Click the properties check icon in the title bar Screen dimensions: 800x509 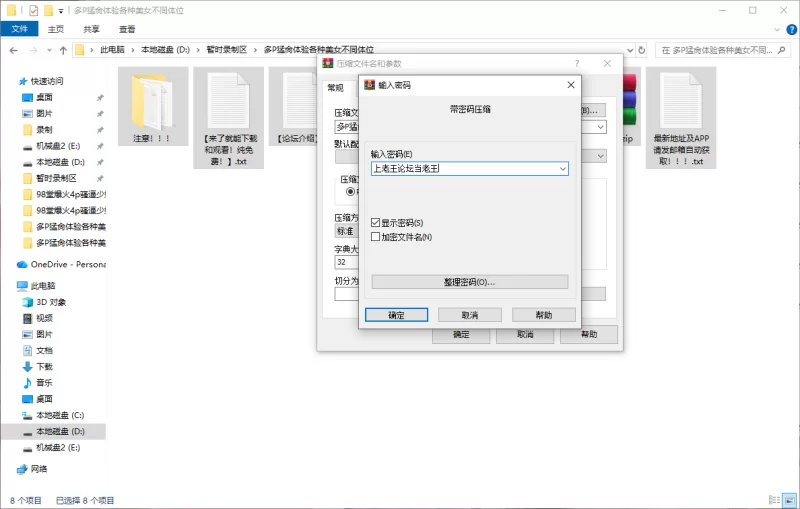pyautogui.click(x=34, y=10)
